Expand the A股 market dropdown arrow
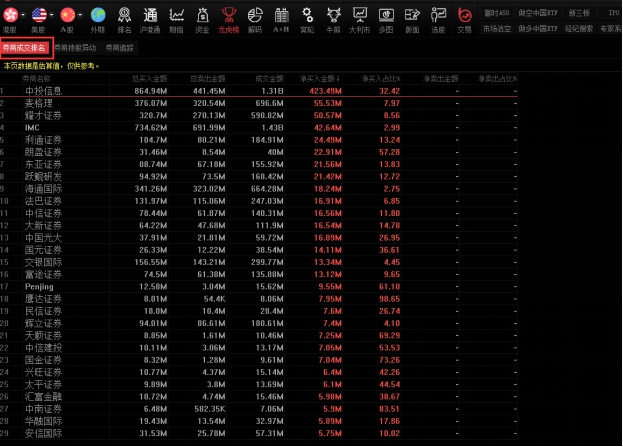This screenshot has width=623, height=447. coord(81,14)
